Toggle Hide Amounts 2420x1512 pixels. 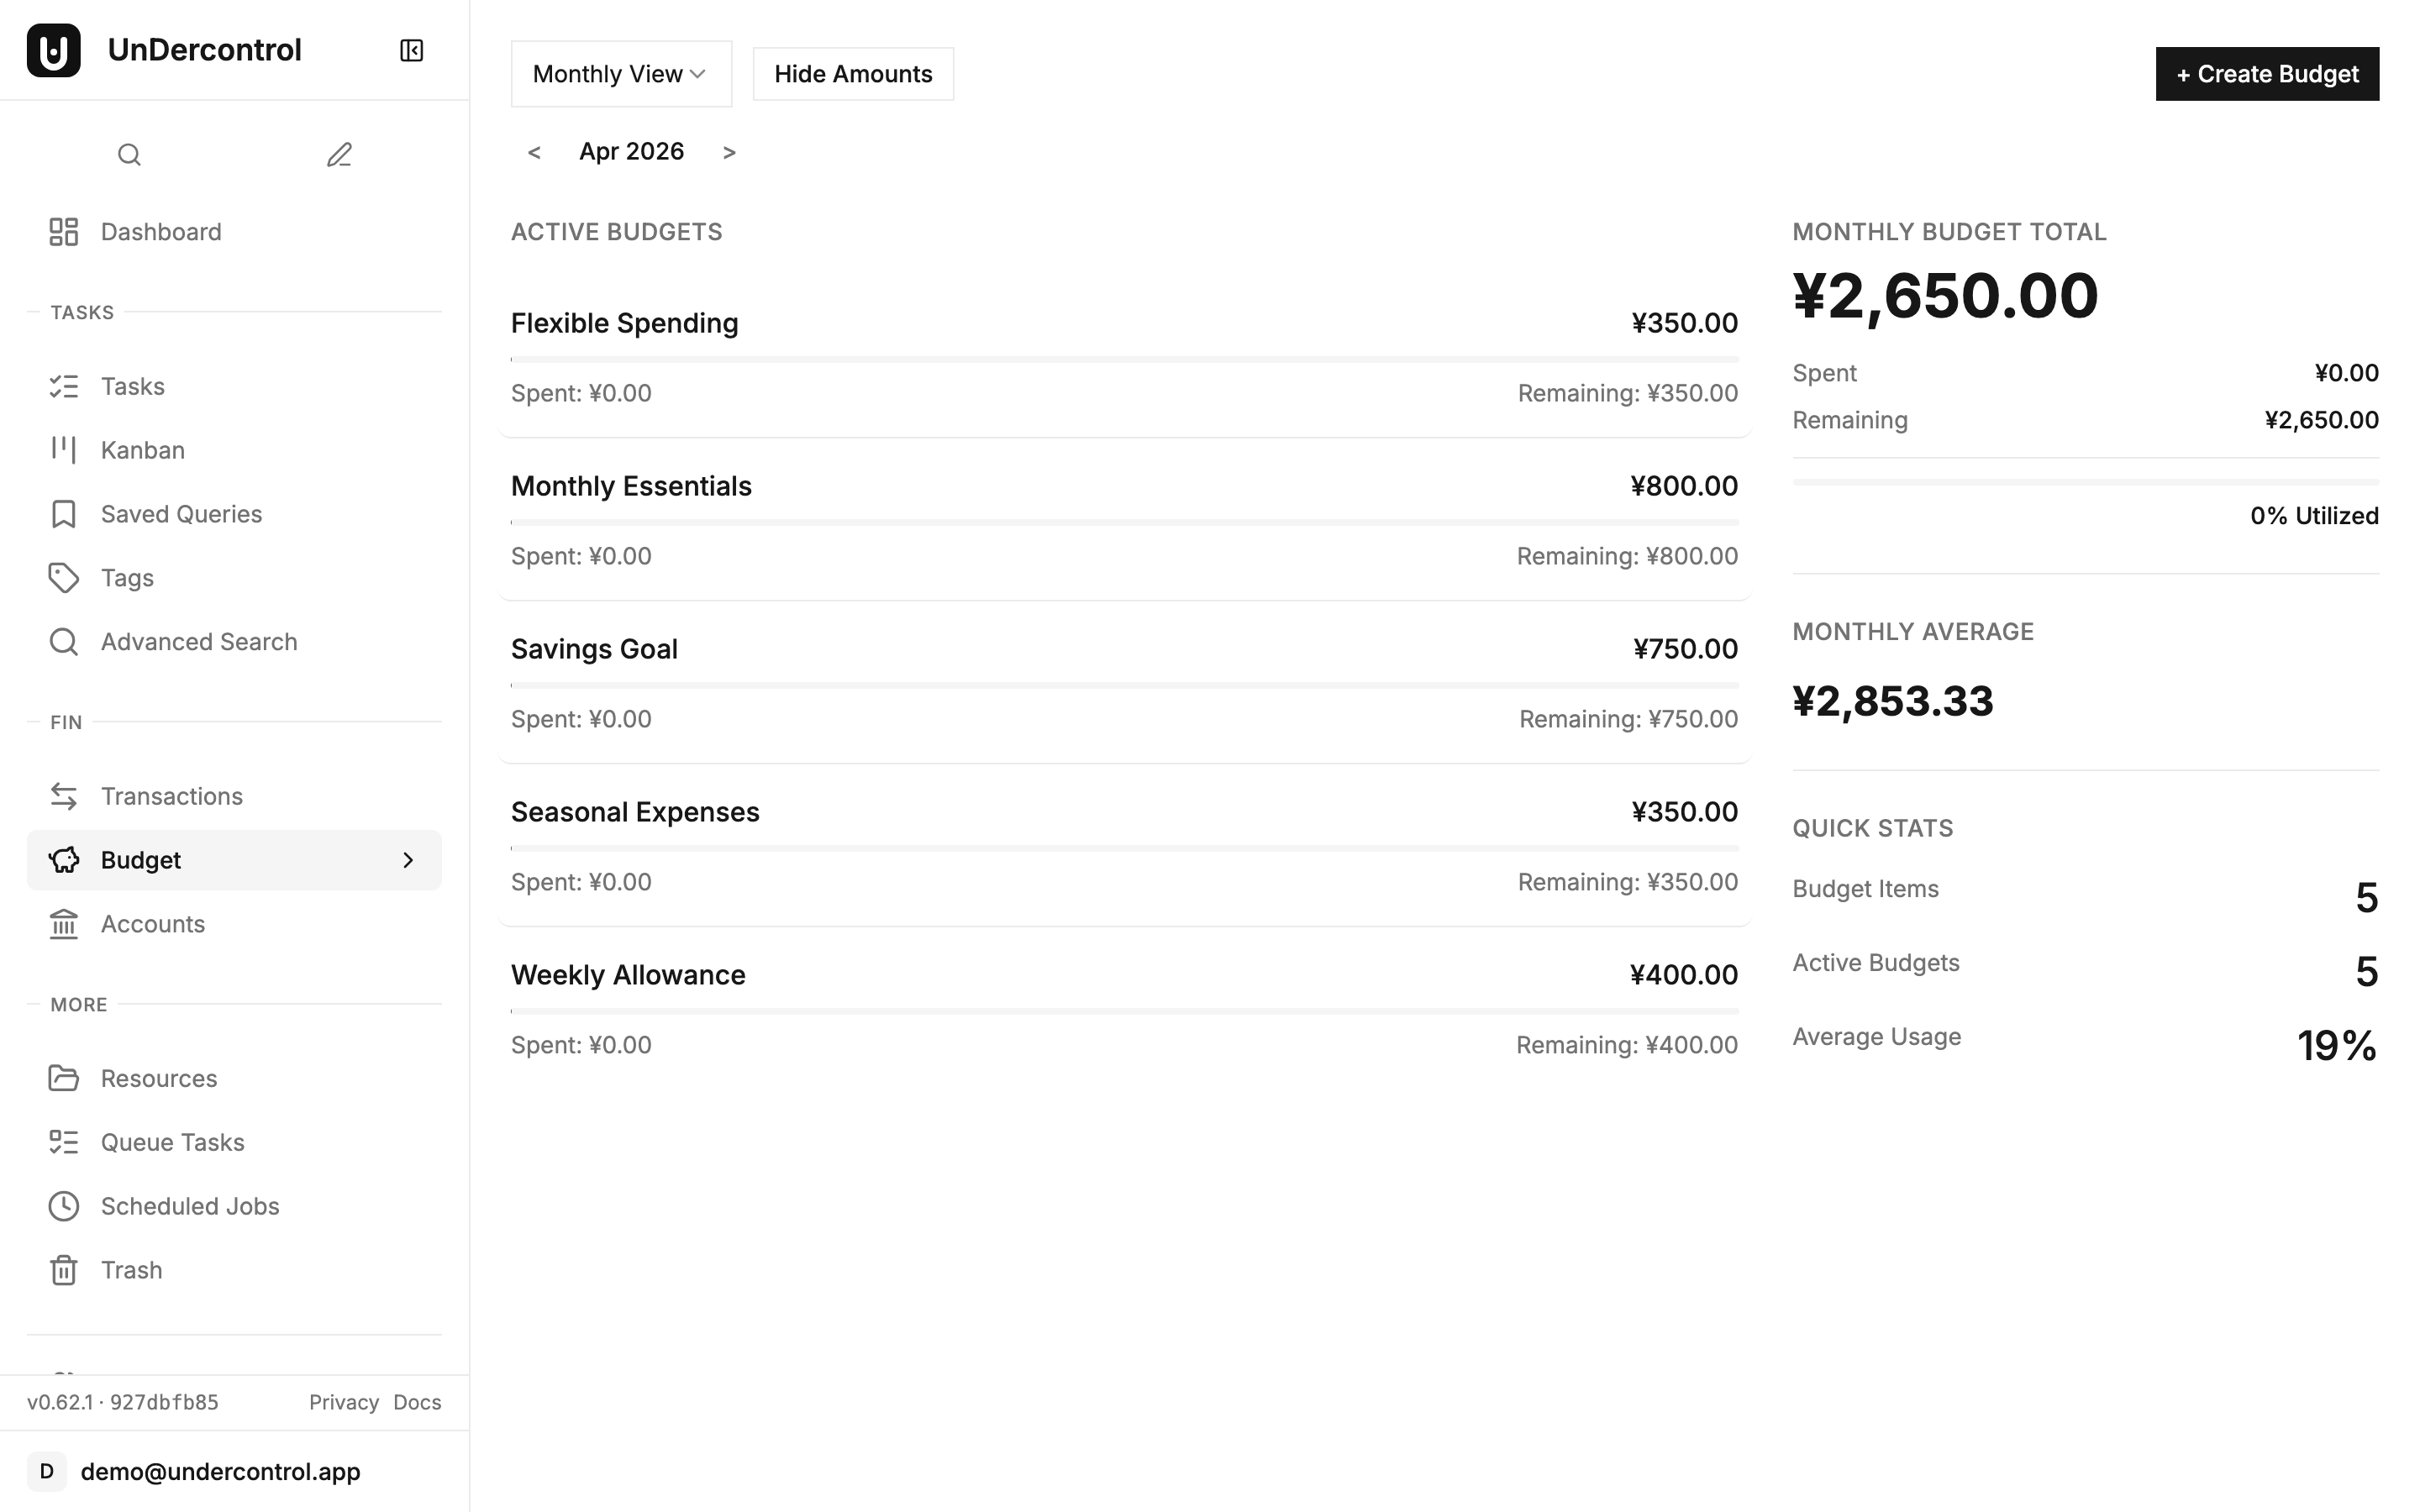point(852,73)
